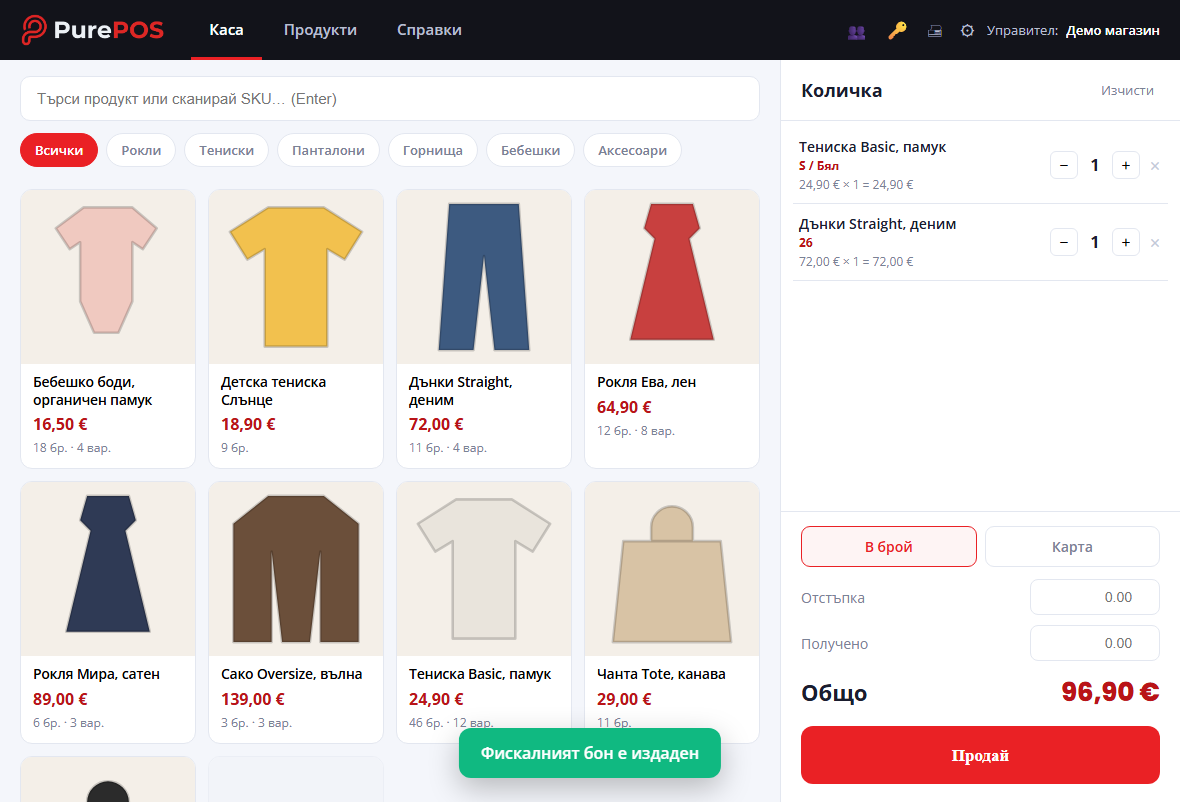
Task: Open the Продукти tab
Action: pos(320,30)
